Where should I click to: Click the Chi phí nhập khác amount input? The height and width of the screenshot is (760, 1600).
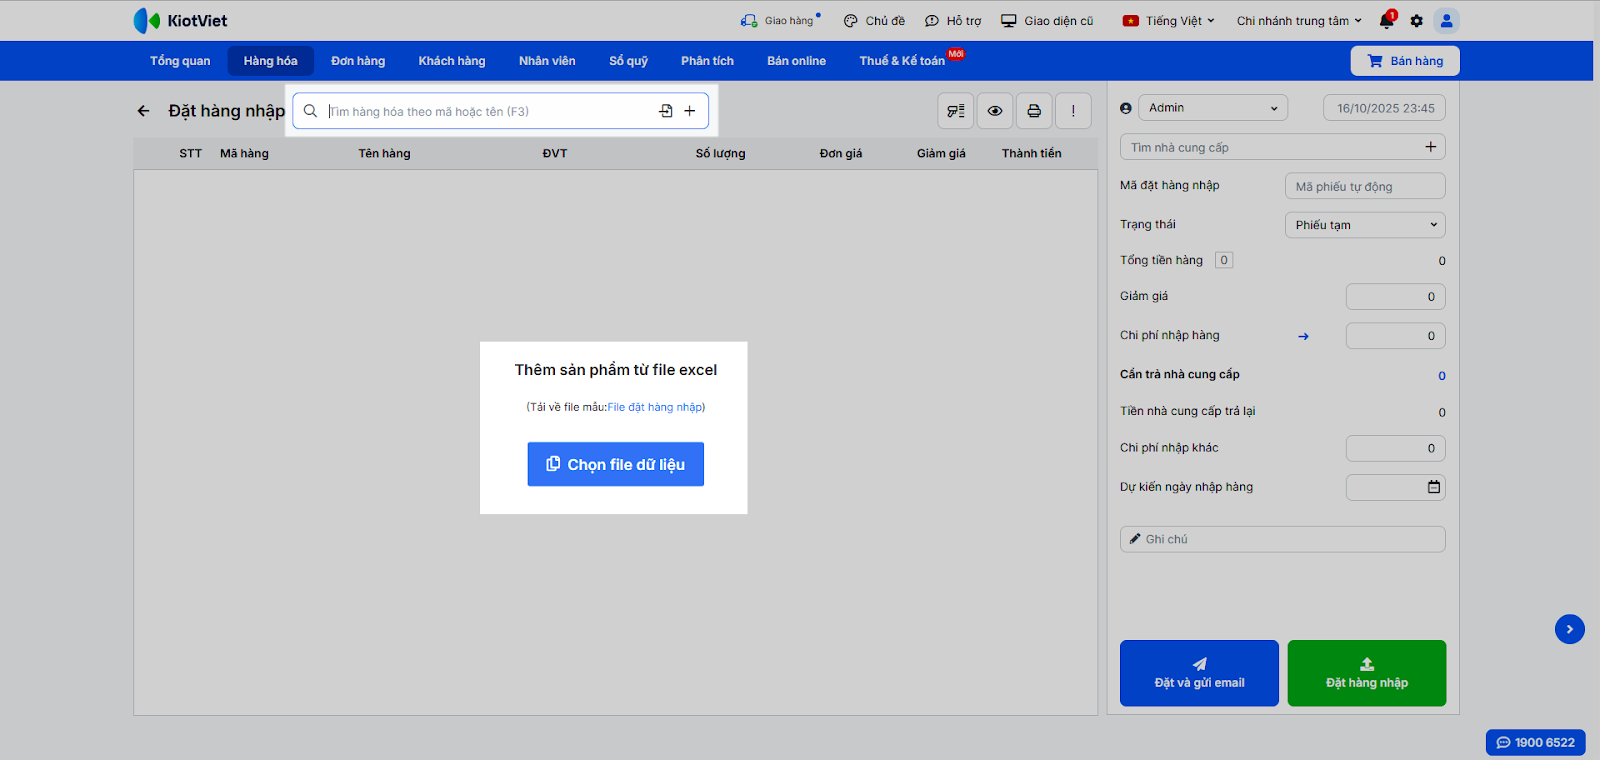(1396, 448)
